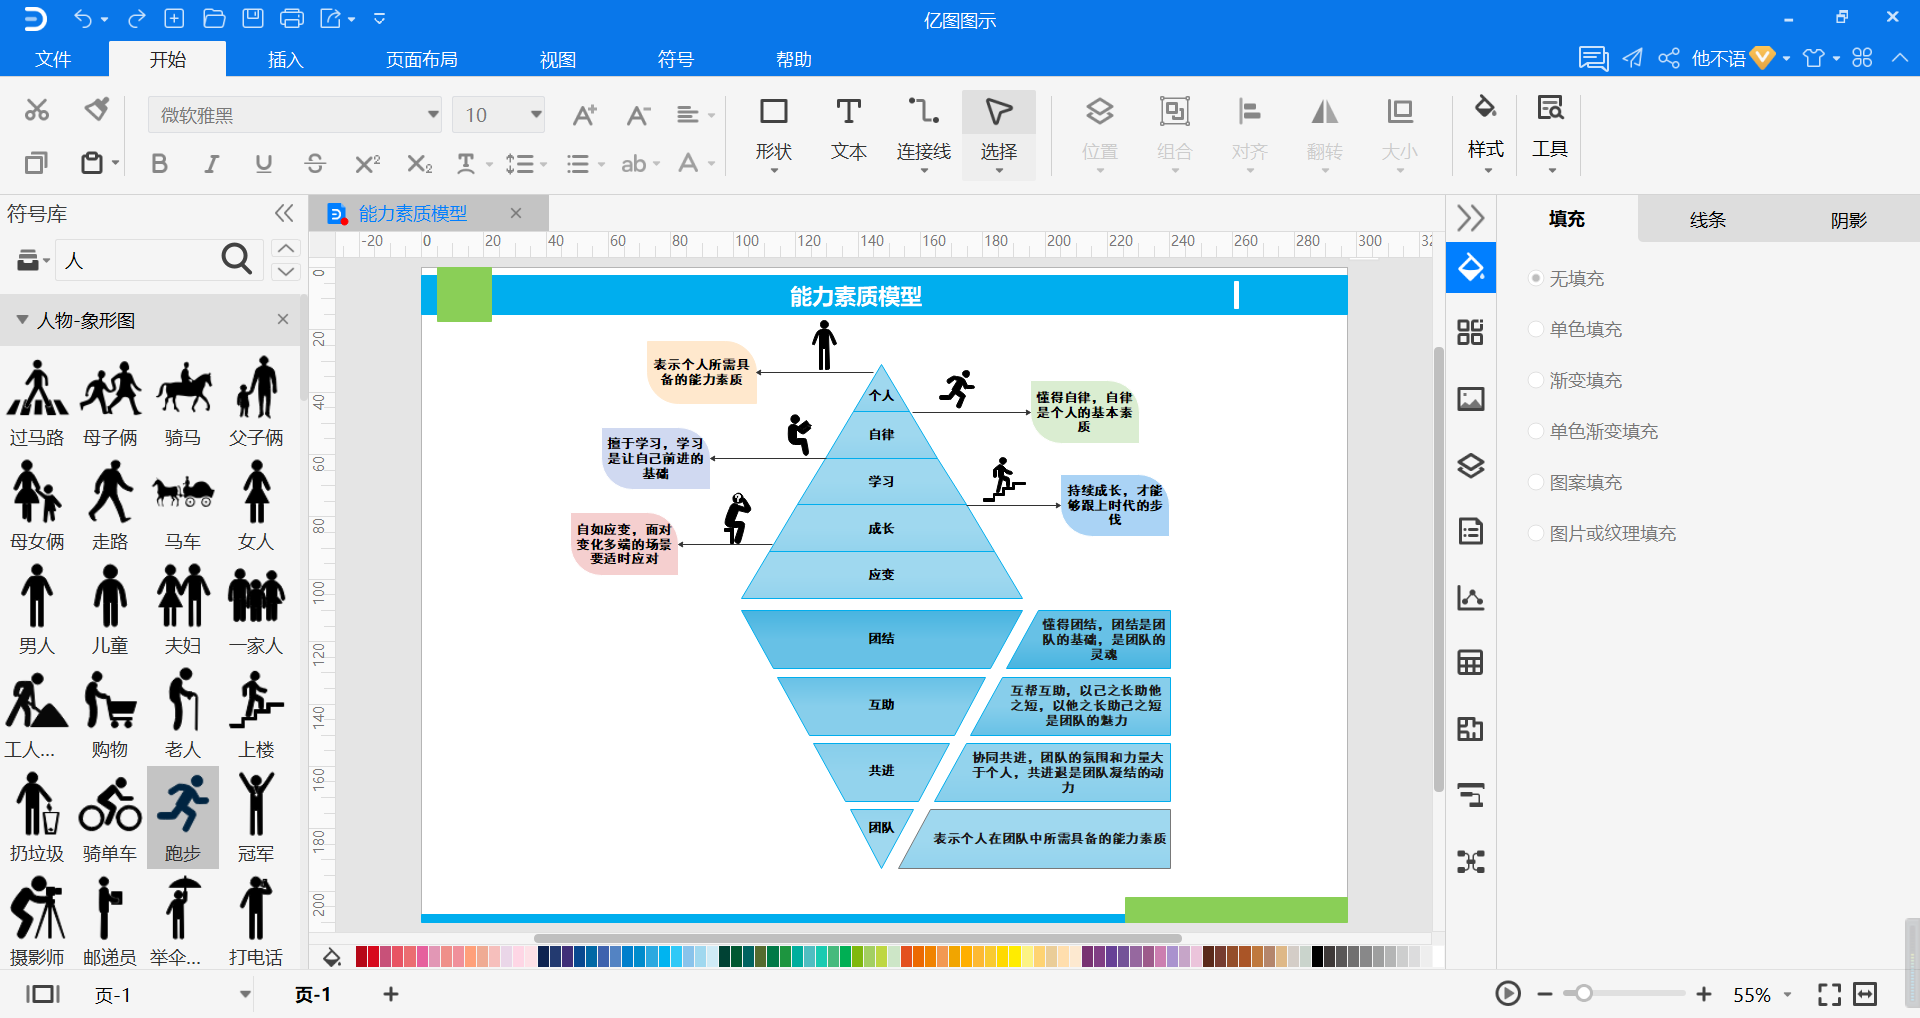Open the table panel in right sidebar
Screen dimensions: 1920x1018
[x=1470, y=663]
